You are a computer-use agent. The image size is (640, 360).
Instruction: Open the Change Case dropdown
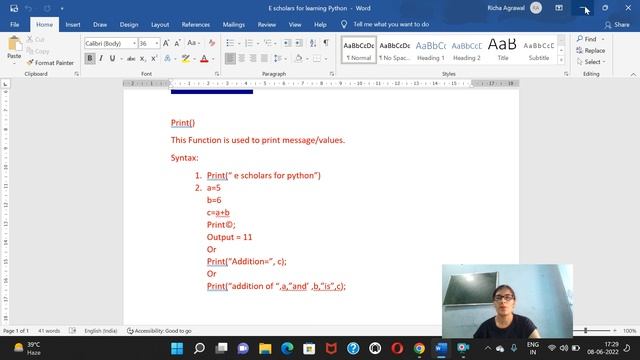click(x=193, y=43)
